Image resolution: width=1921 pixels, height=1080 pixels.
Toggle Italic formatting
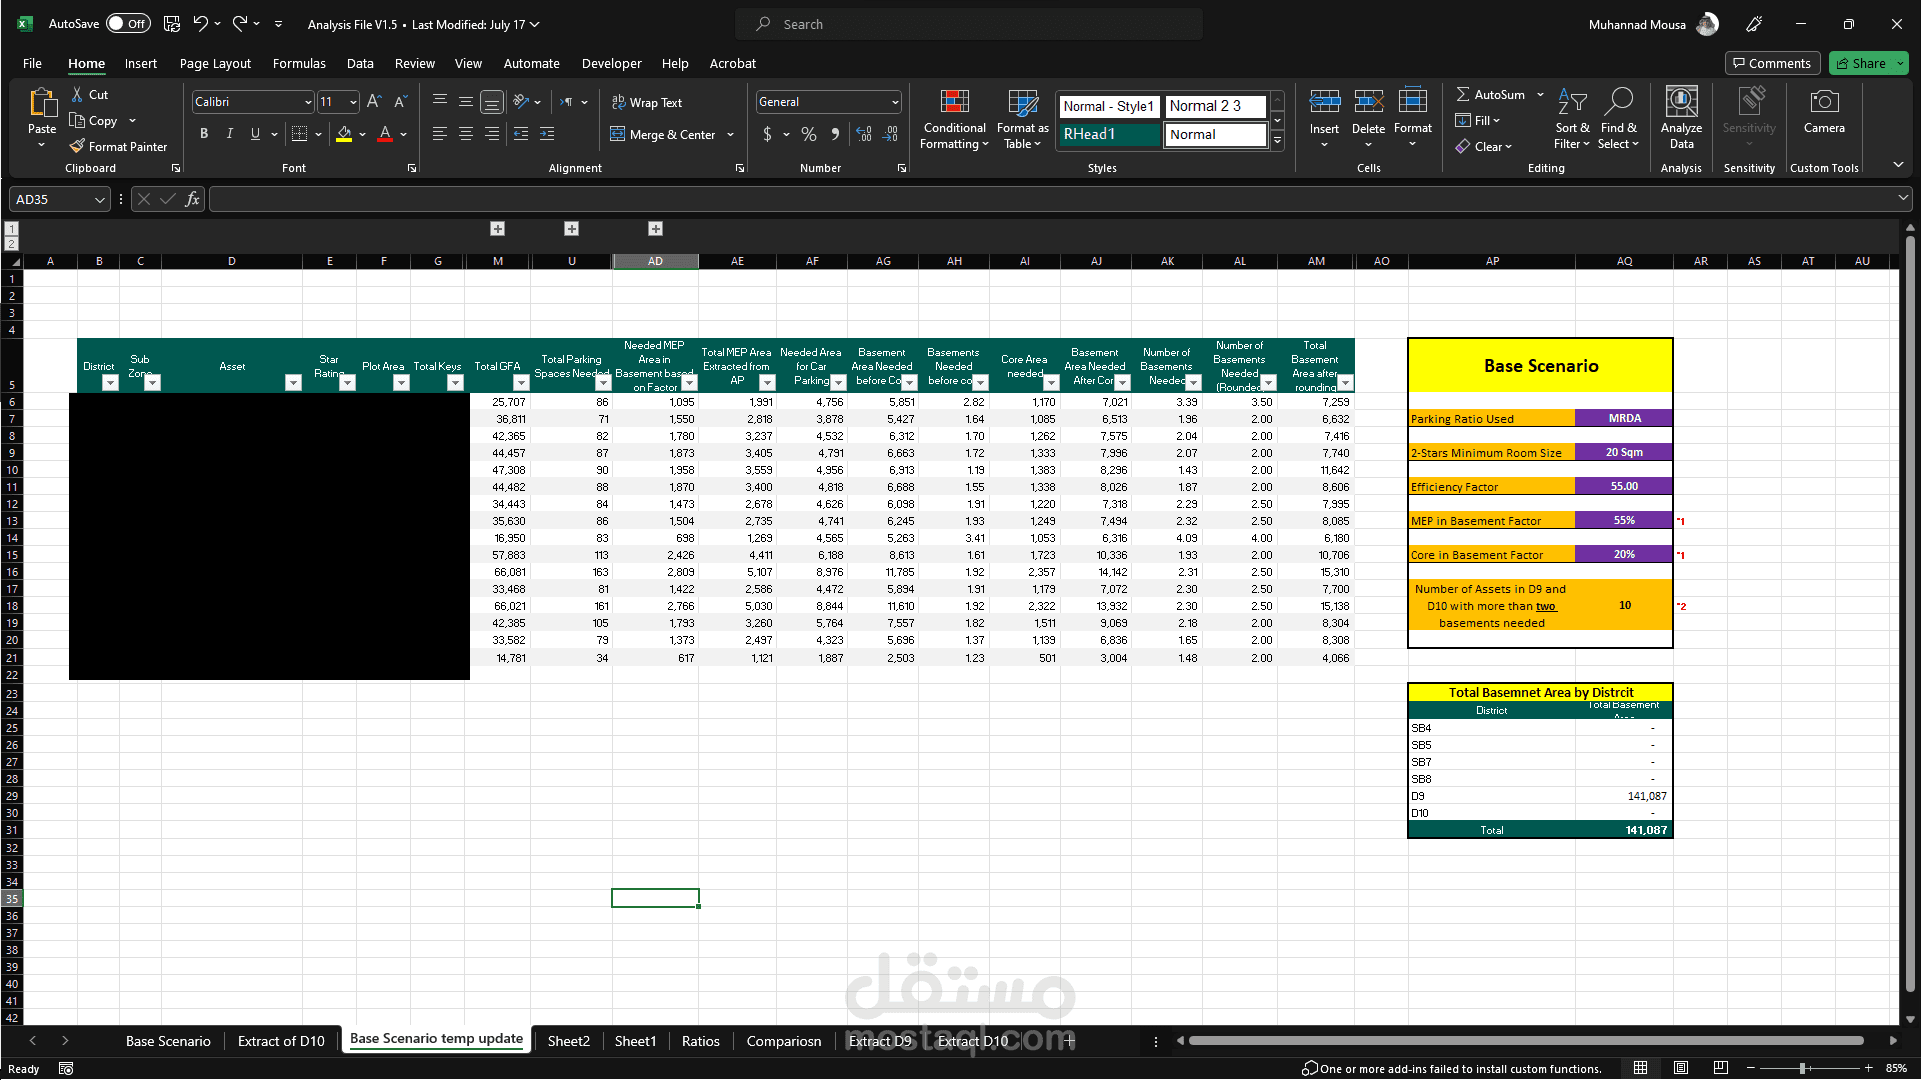click(230, 134)
